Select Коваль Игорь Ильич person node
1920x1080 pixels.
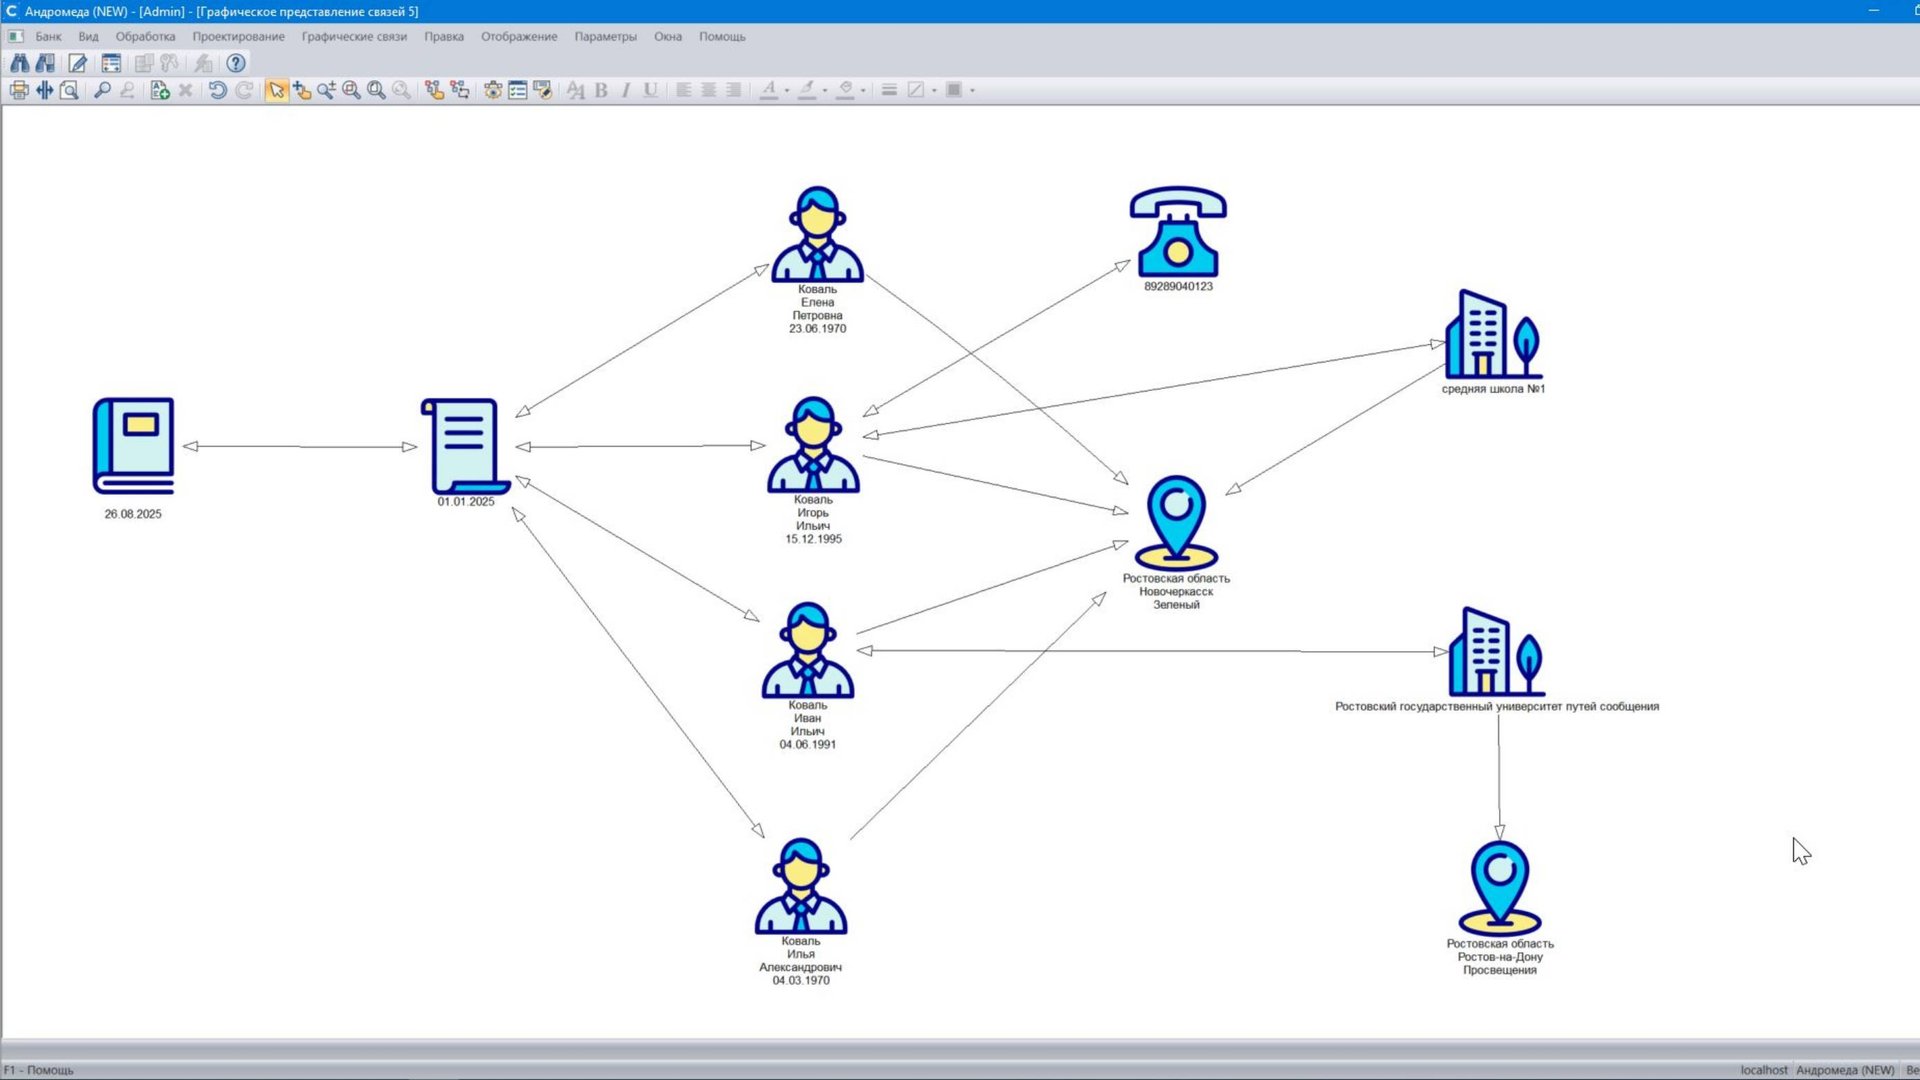tap(813, 446)
